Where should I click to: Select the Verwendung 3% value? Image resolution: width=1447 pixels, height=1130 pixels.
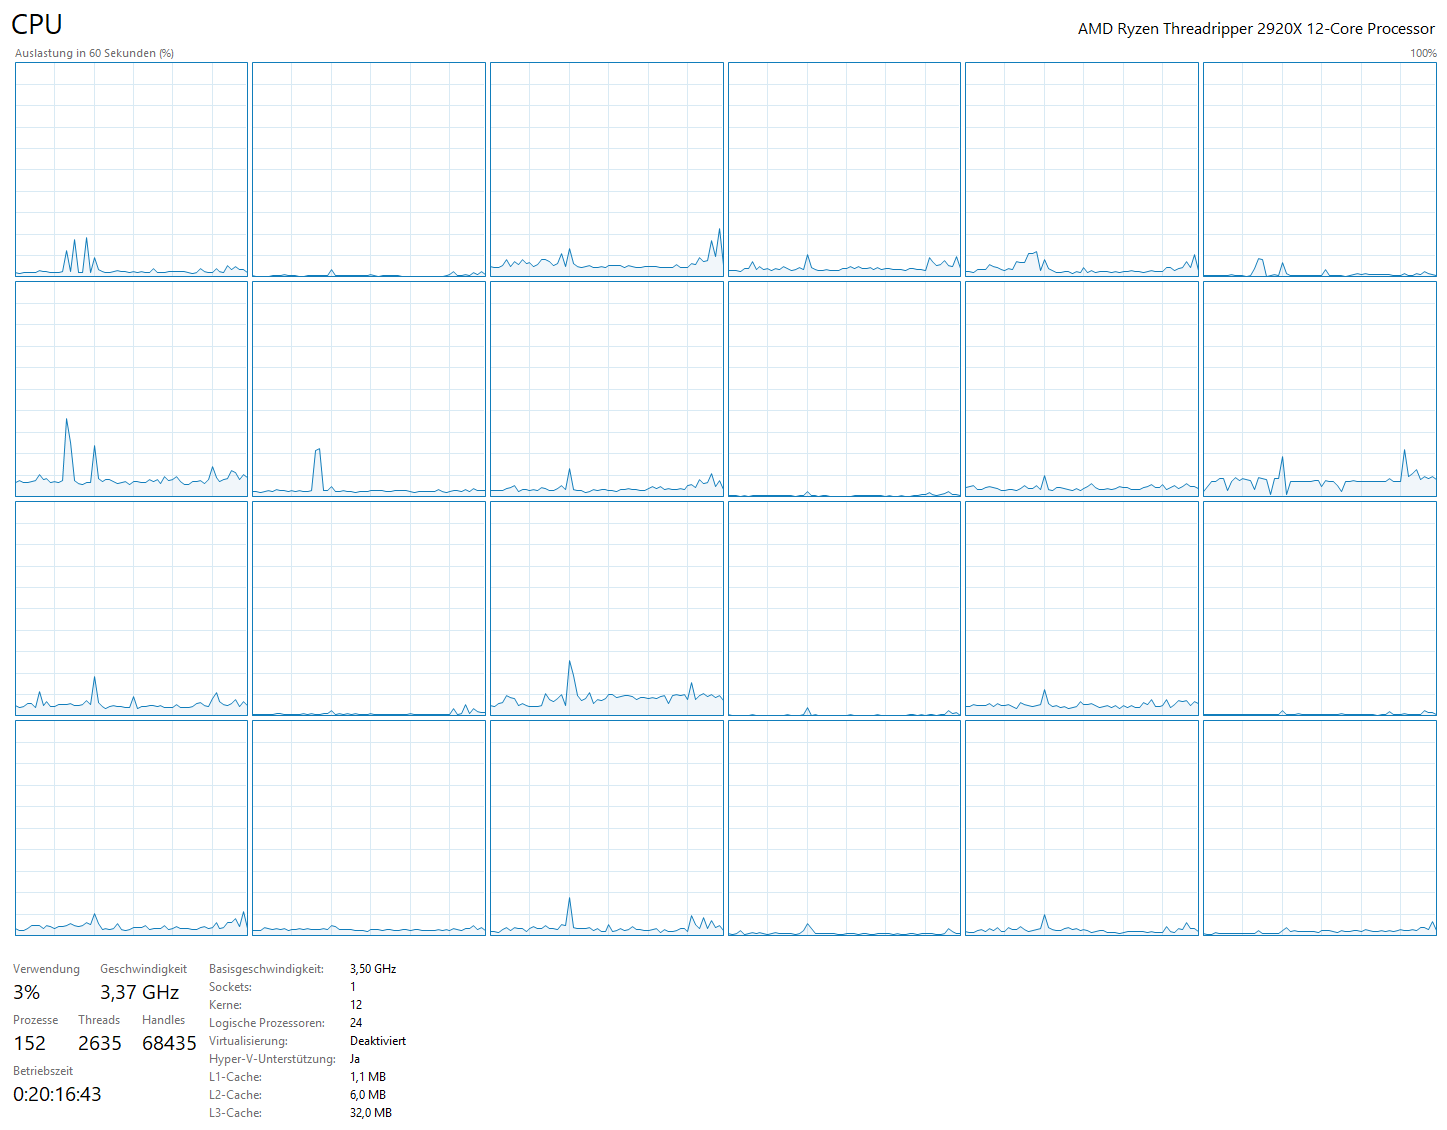[26, 992]
